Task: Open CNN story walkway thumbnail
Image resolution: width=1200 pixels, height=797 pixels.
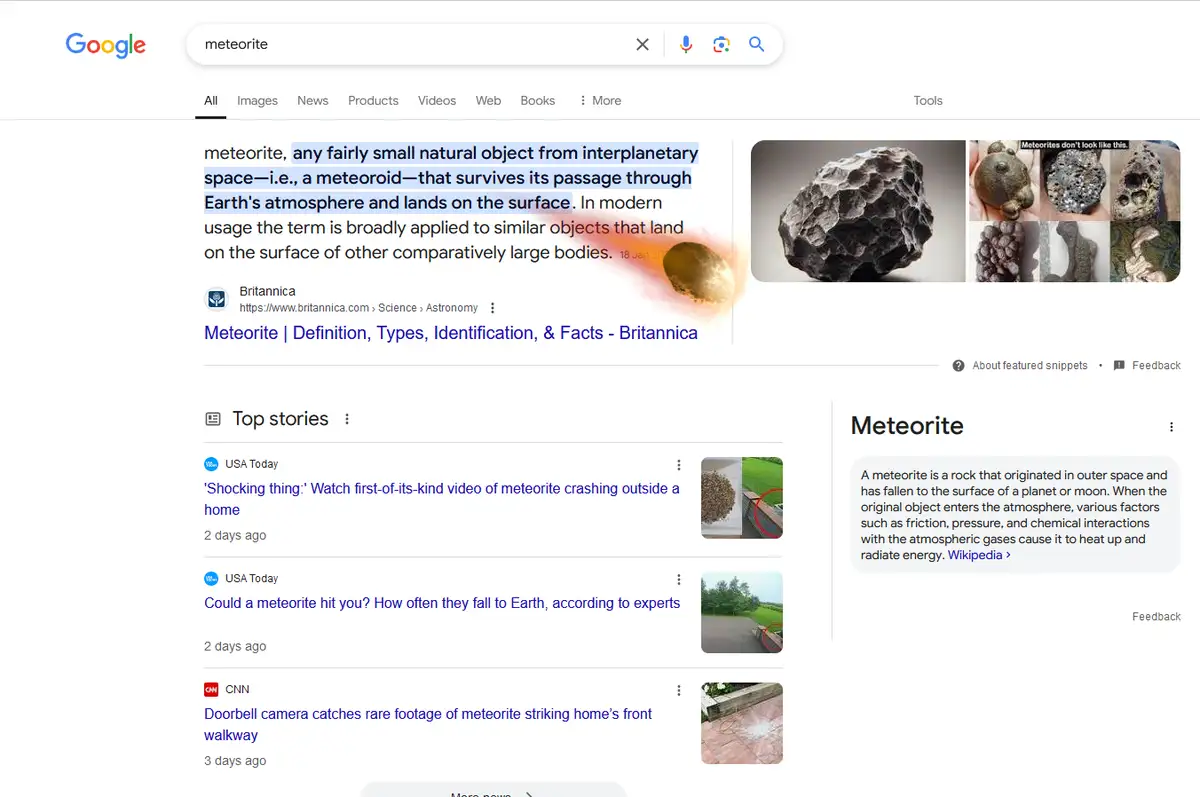Action: (x=742, y=723)
